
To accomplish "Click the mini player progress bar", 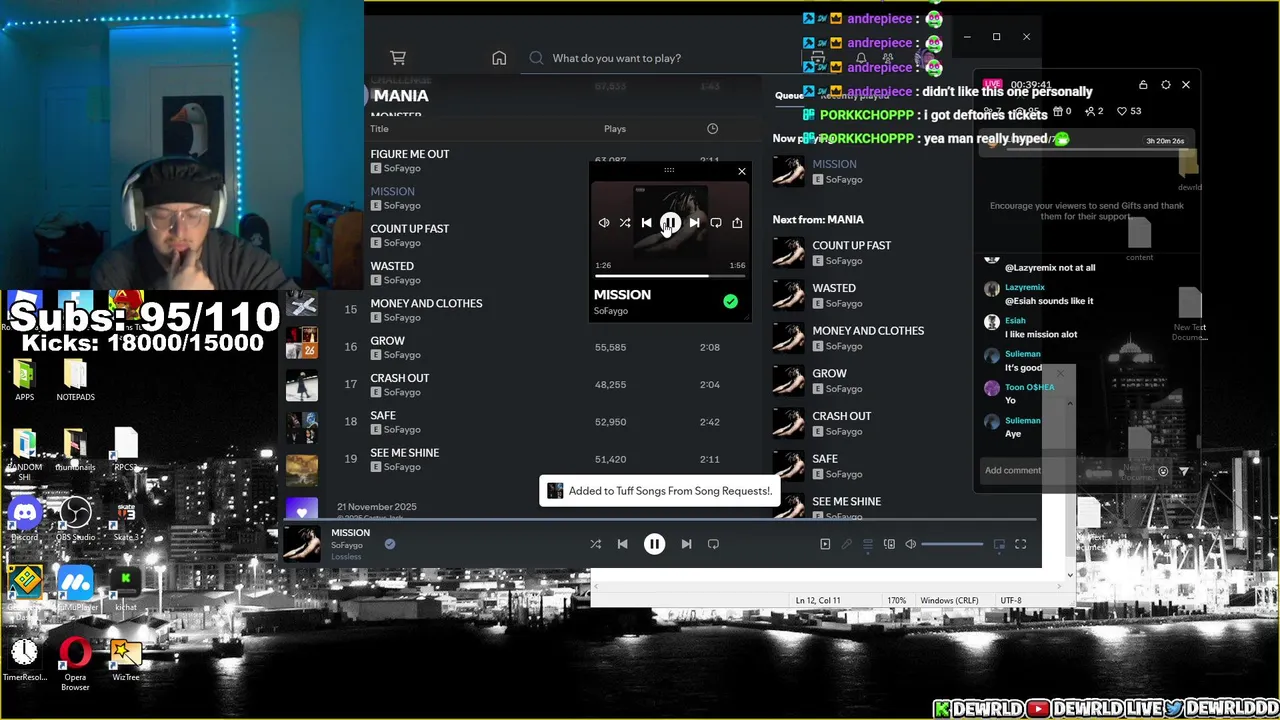I will click(x=670, y=275).
